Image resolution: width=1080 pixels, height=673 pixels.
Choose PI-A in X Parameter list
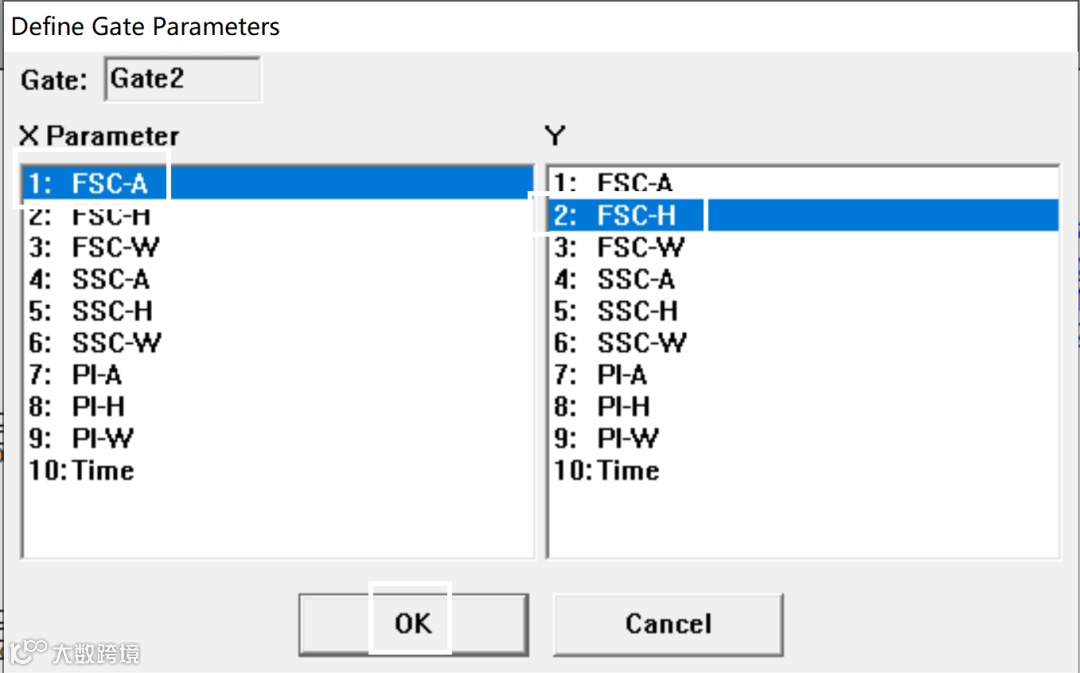(97, 375)
